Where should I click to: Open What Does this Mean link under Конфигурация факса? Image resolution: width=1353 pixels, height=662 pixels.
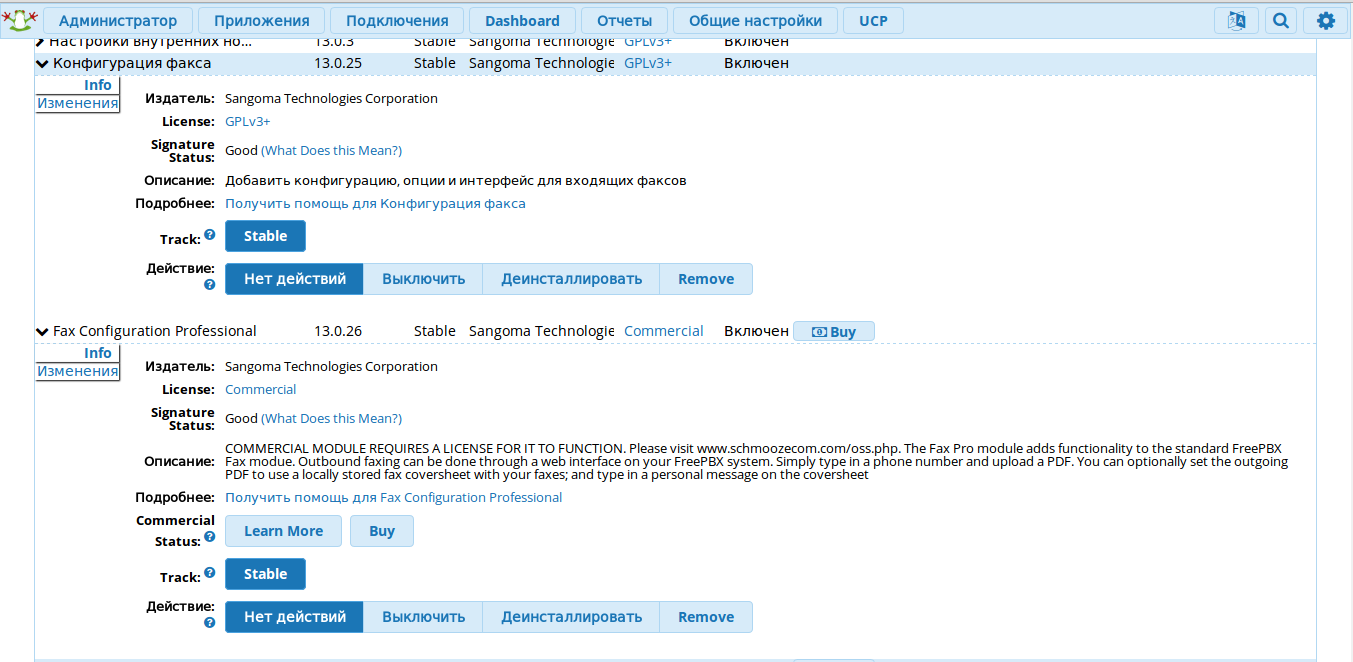(x=331, y=150)
